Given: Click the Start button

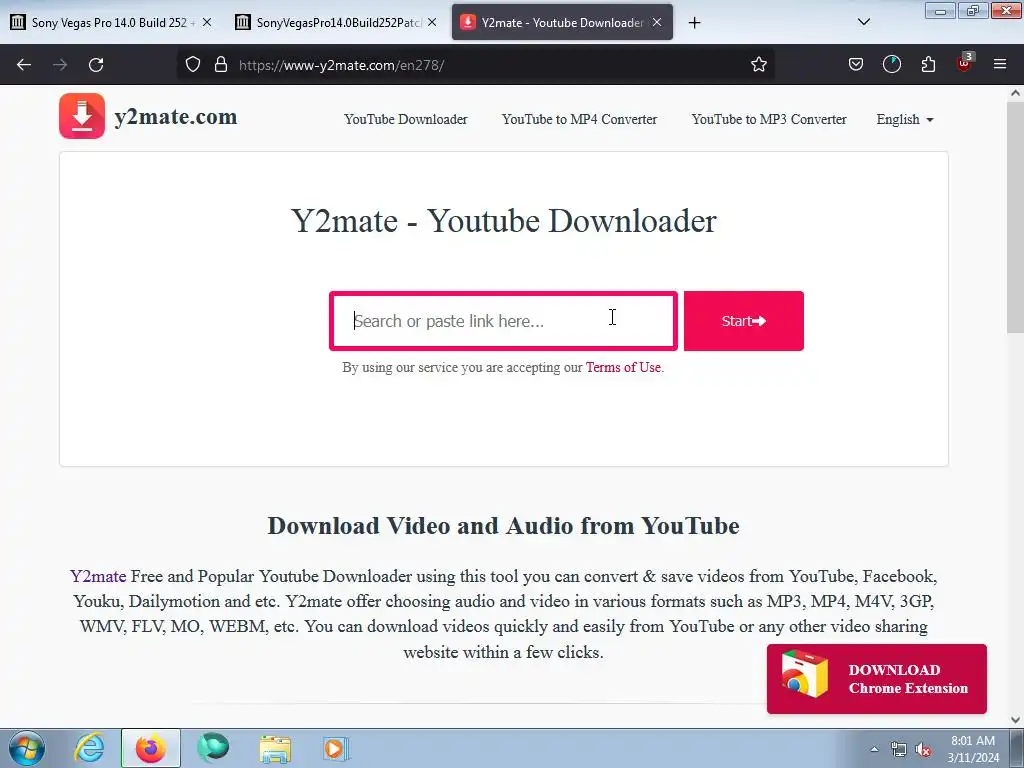Looking at the screenshot, I should 743,321.
